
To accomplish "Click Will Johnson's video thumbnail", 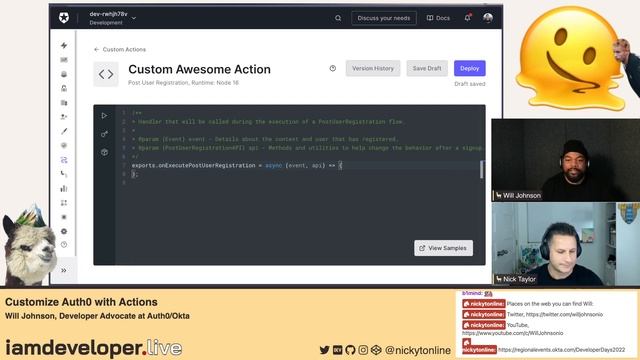I will coord(566,160).
